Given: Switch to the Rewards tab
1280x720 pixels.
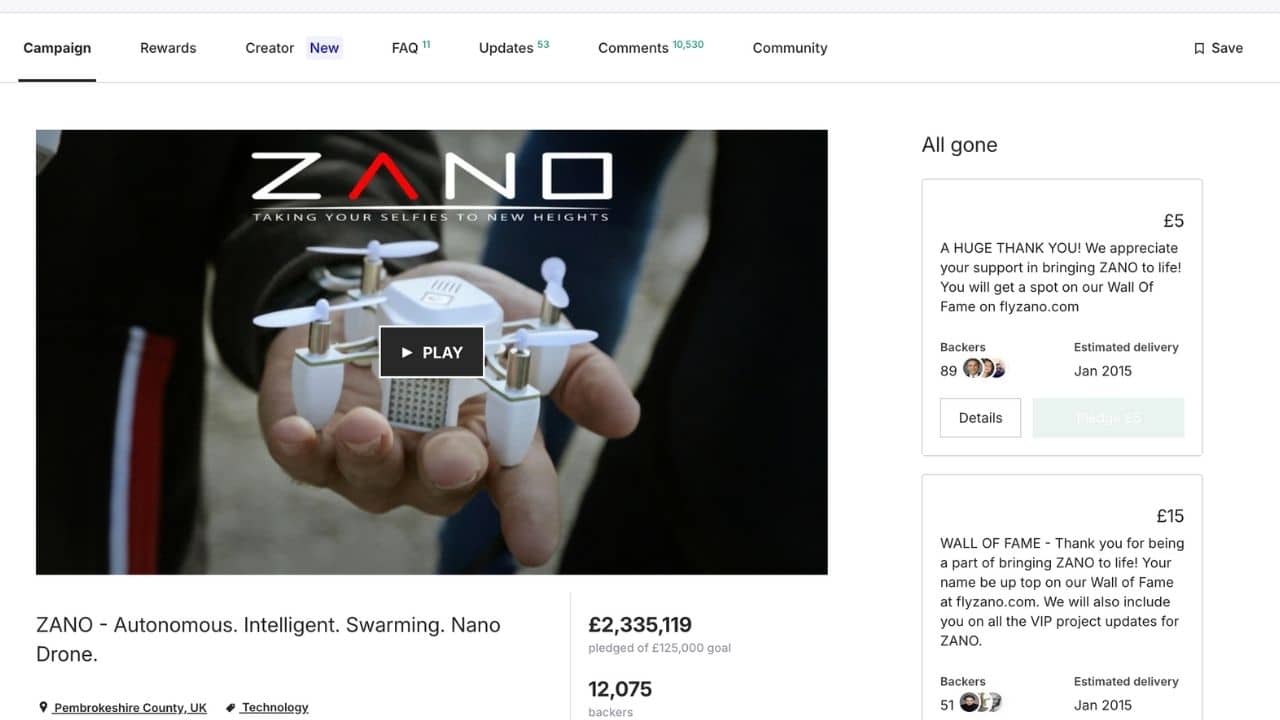Looking at the screenshot, I should [168, 48].
